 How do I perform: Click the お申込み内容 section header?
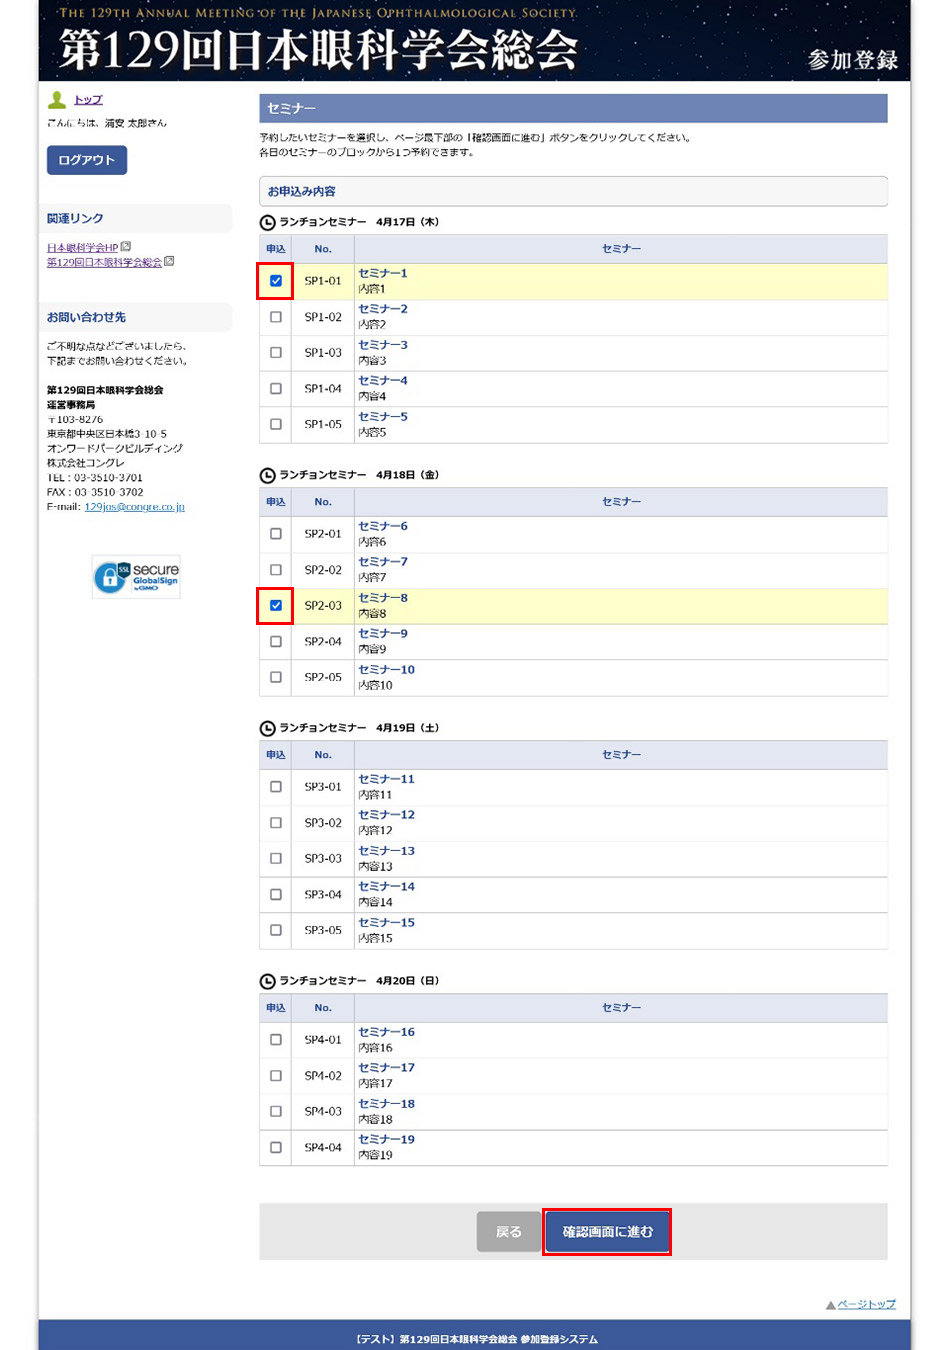click(573, 191)
